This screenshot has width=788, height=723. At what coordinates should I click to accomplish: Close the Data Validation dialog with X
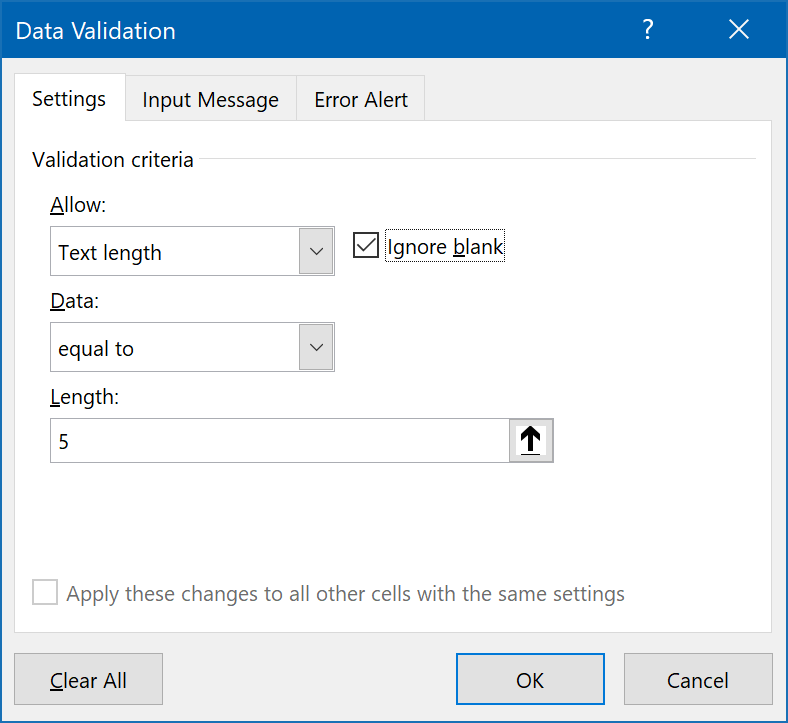click(739, 30)
